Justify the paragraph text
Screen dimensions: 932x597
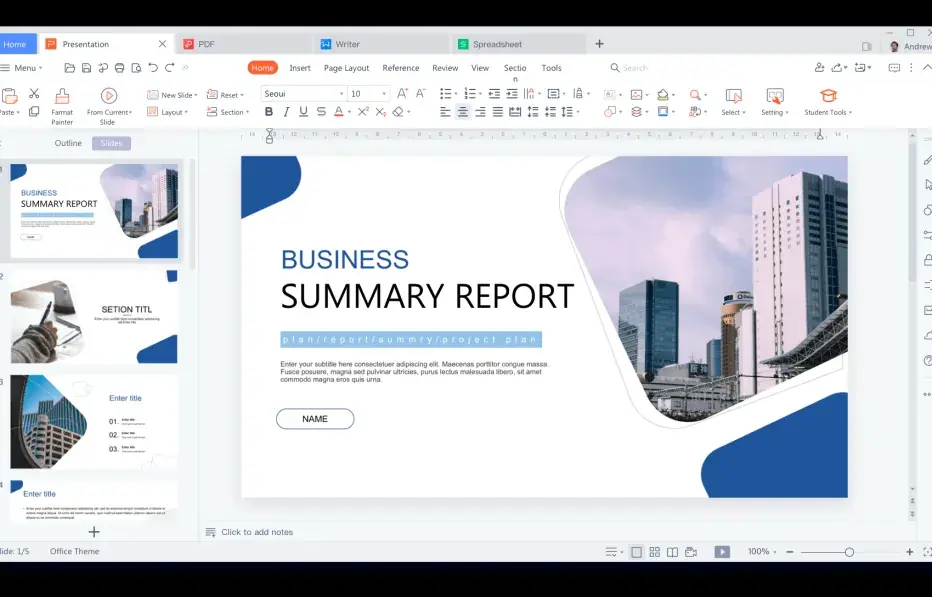(x=498, y=111)
